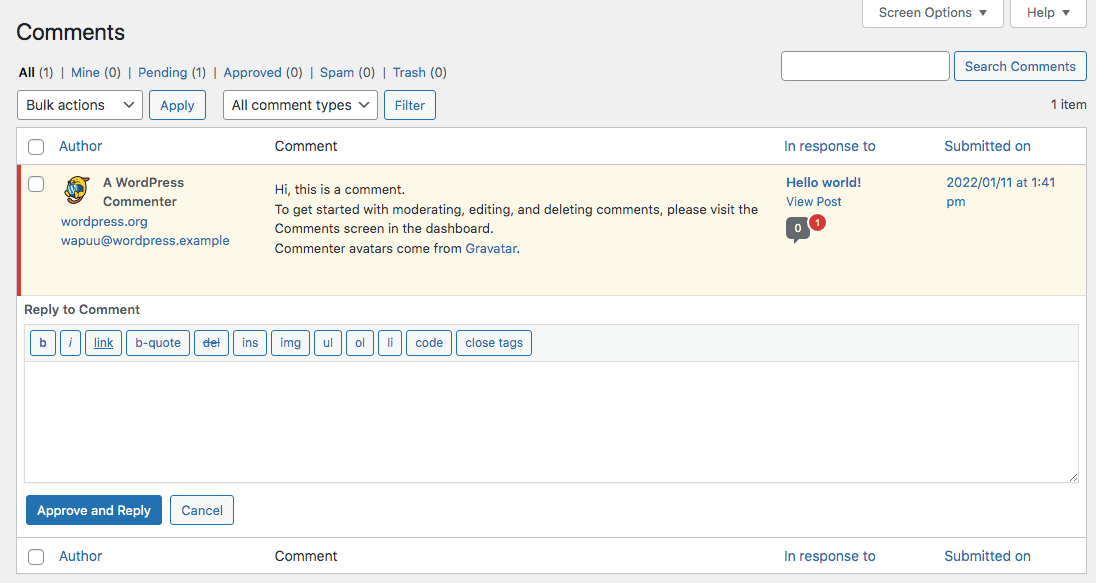Open the Hello world! post link

[x=823, y=182]
